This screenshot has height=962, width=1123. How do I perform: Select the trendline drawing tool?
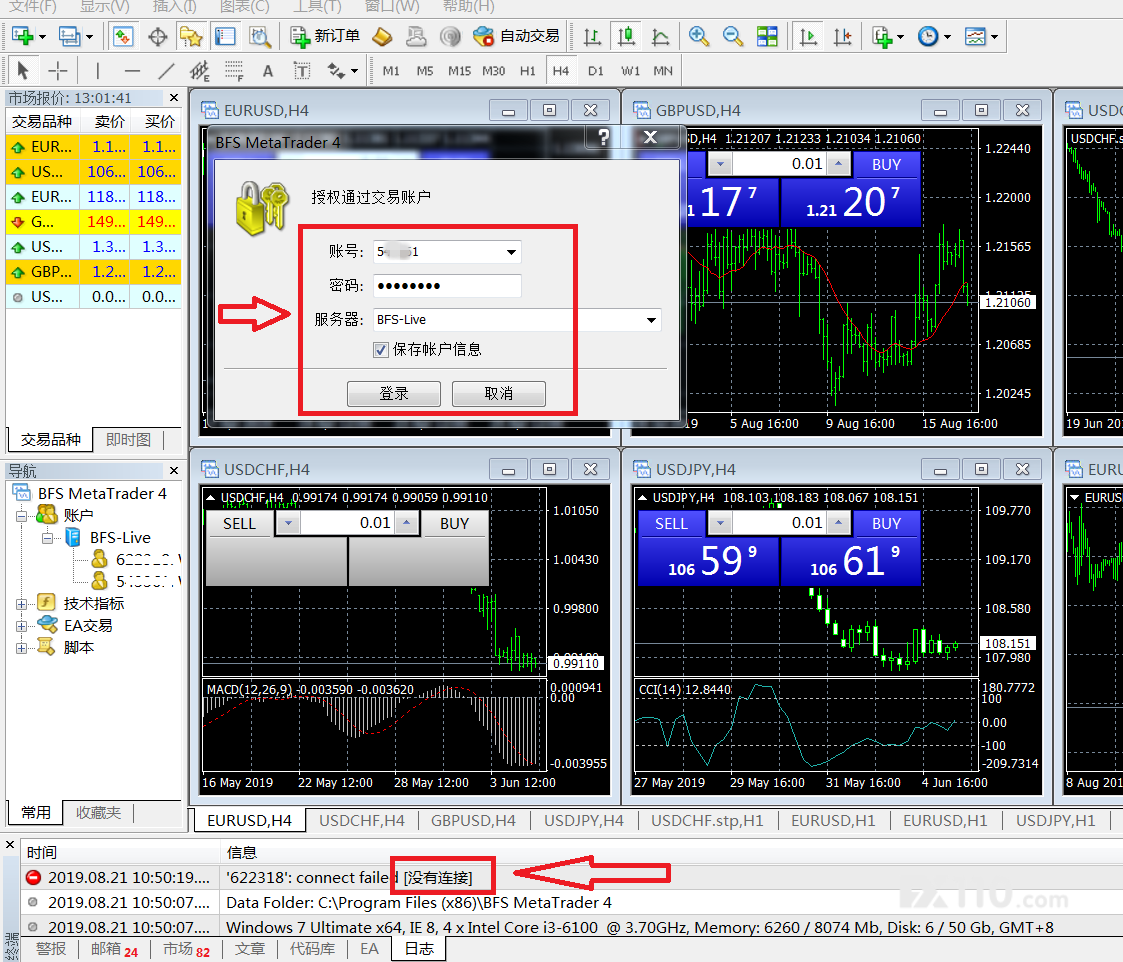pos(166,70)
